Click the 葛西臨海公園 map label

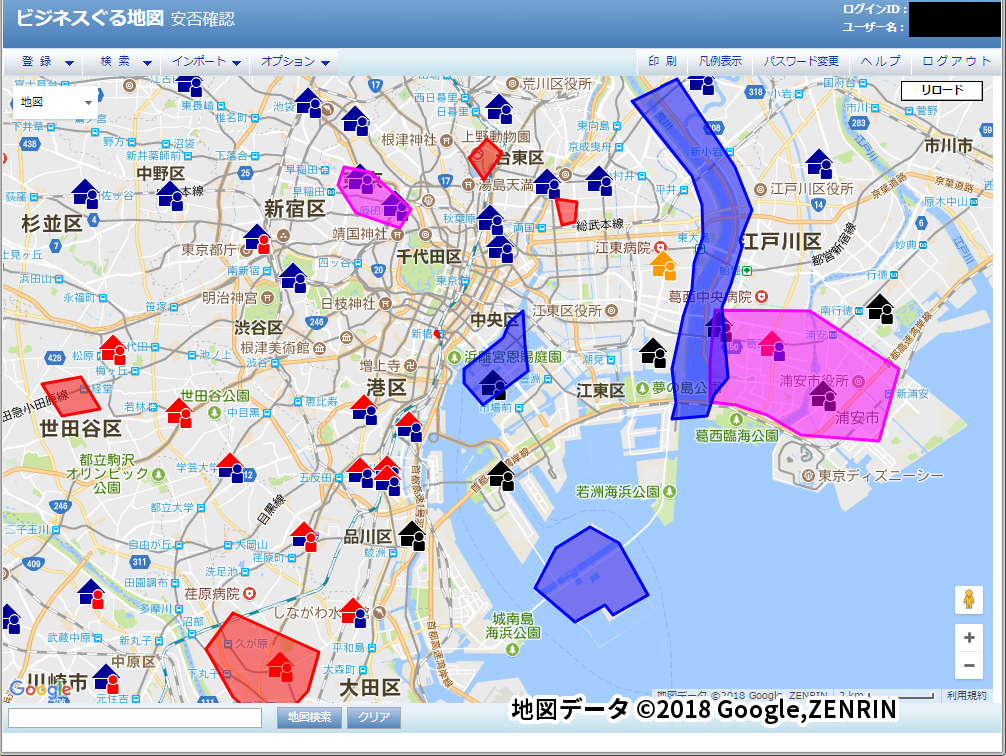[x=737, y=436]
